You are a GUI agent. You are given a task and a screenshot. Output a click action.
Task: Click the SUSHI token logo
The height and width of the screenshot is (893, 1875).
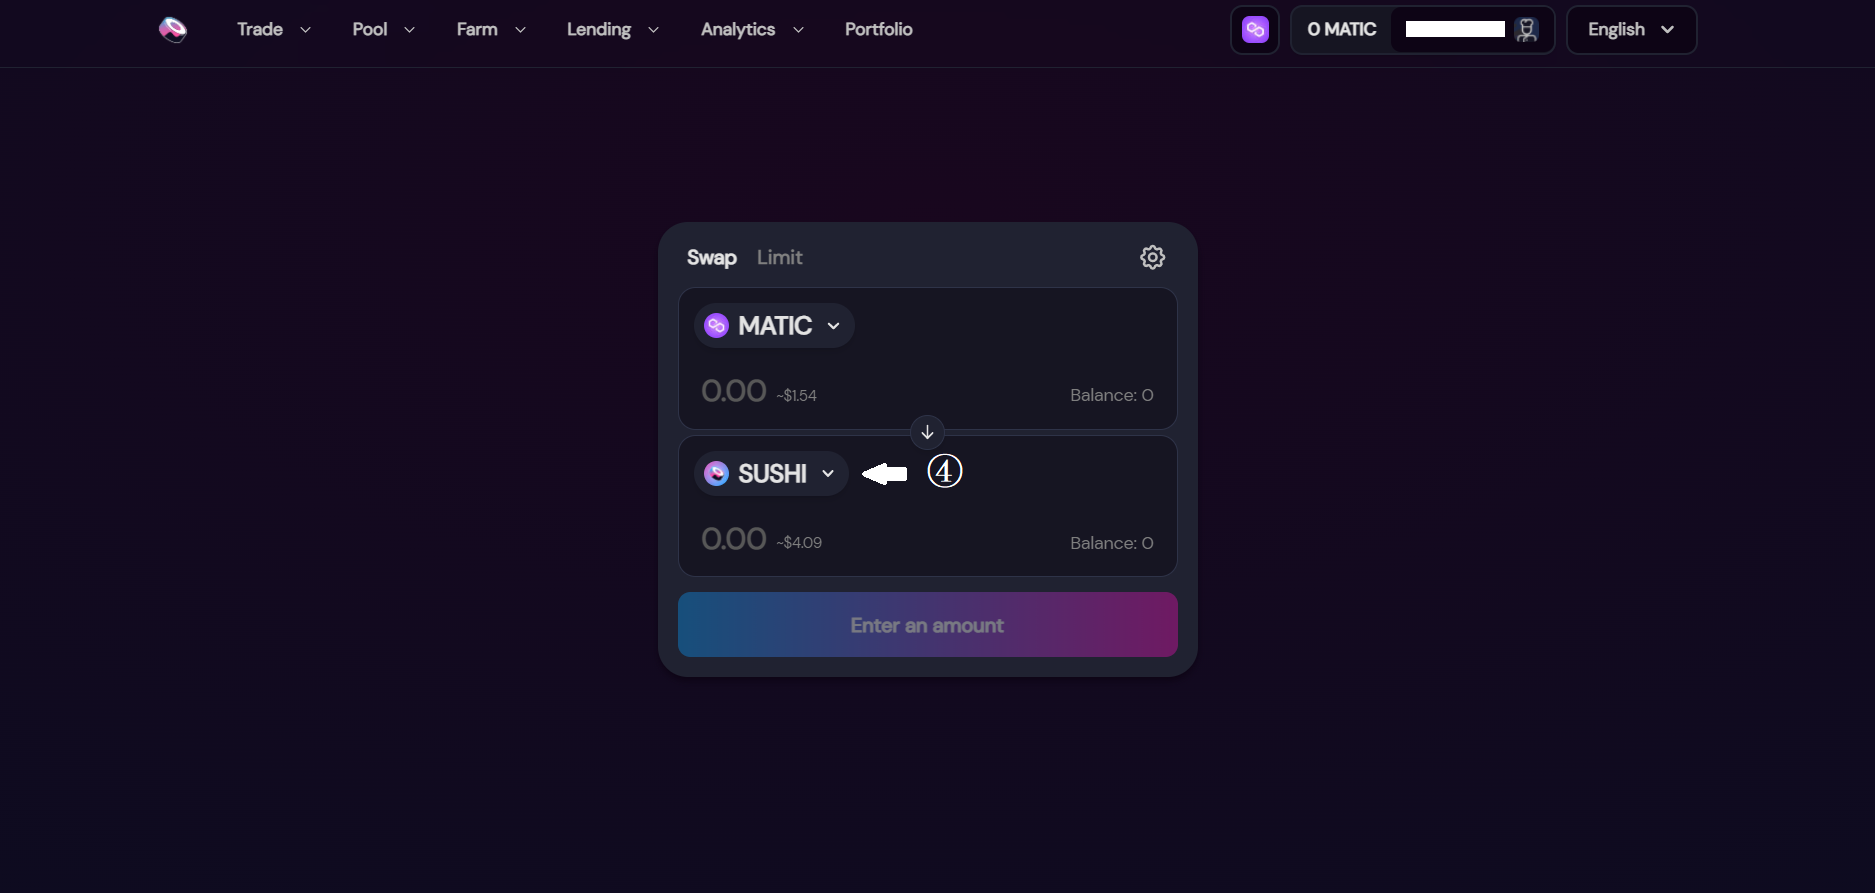(716, 473)
